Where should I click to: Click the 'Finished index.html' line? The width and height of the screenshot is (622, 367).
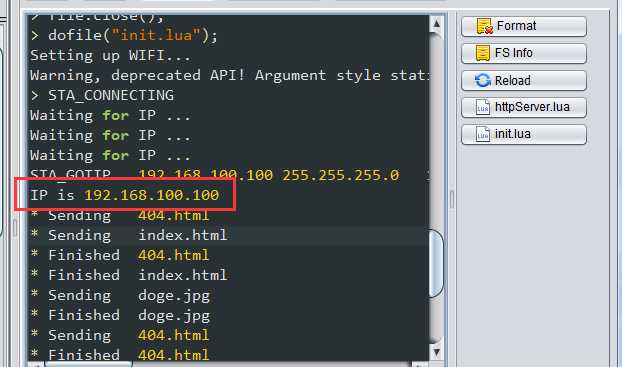click(x=129, y=275)
